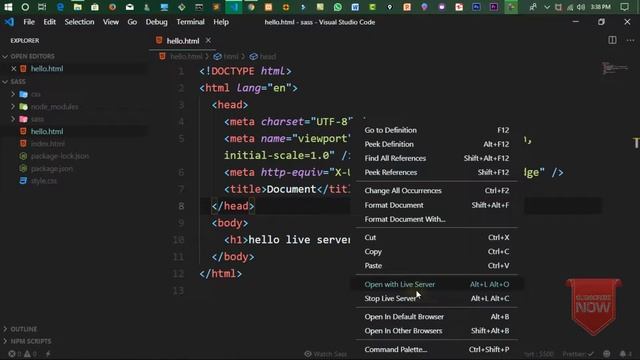This screenshot has height=360, width=640.
Task: Open WhatsApp from the taskbar
Action: 338,7
